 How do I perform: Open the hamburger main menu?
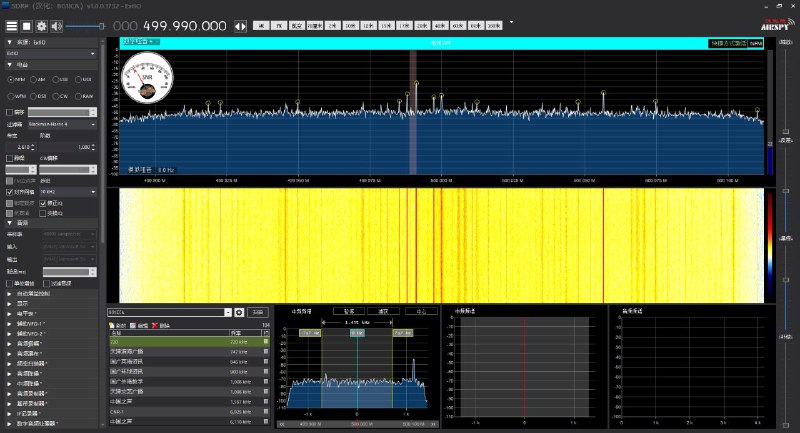click(12, 26)
